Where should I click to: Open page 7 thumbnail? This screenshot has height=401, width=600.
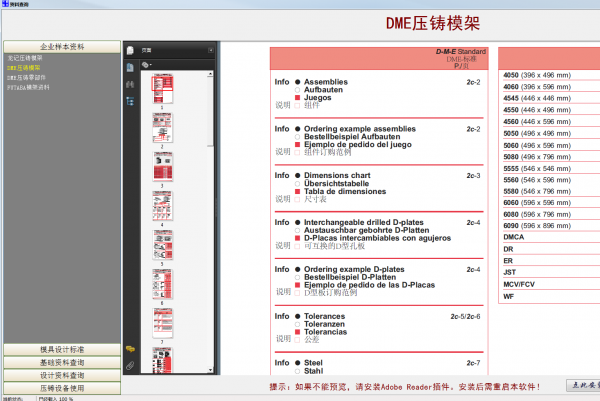click(x=163, y=323)
